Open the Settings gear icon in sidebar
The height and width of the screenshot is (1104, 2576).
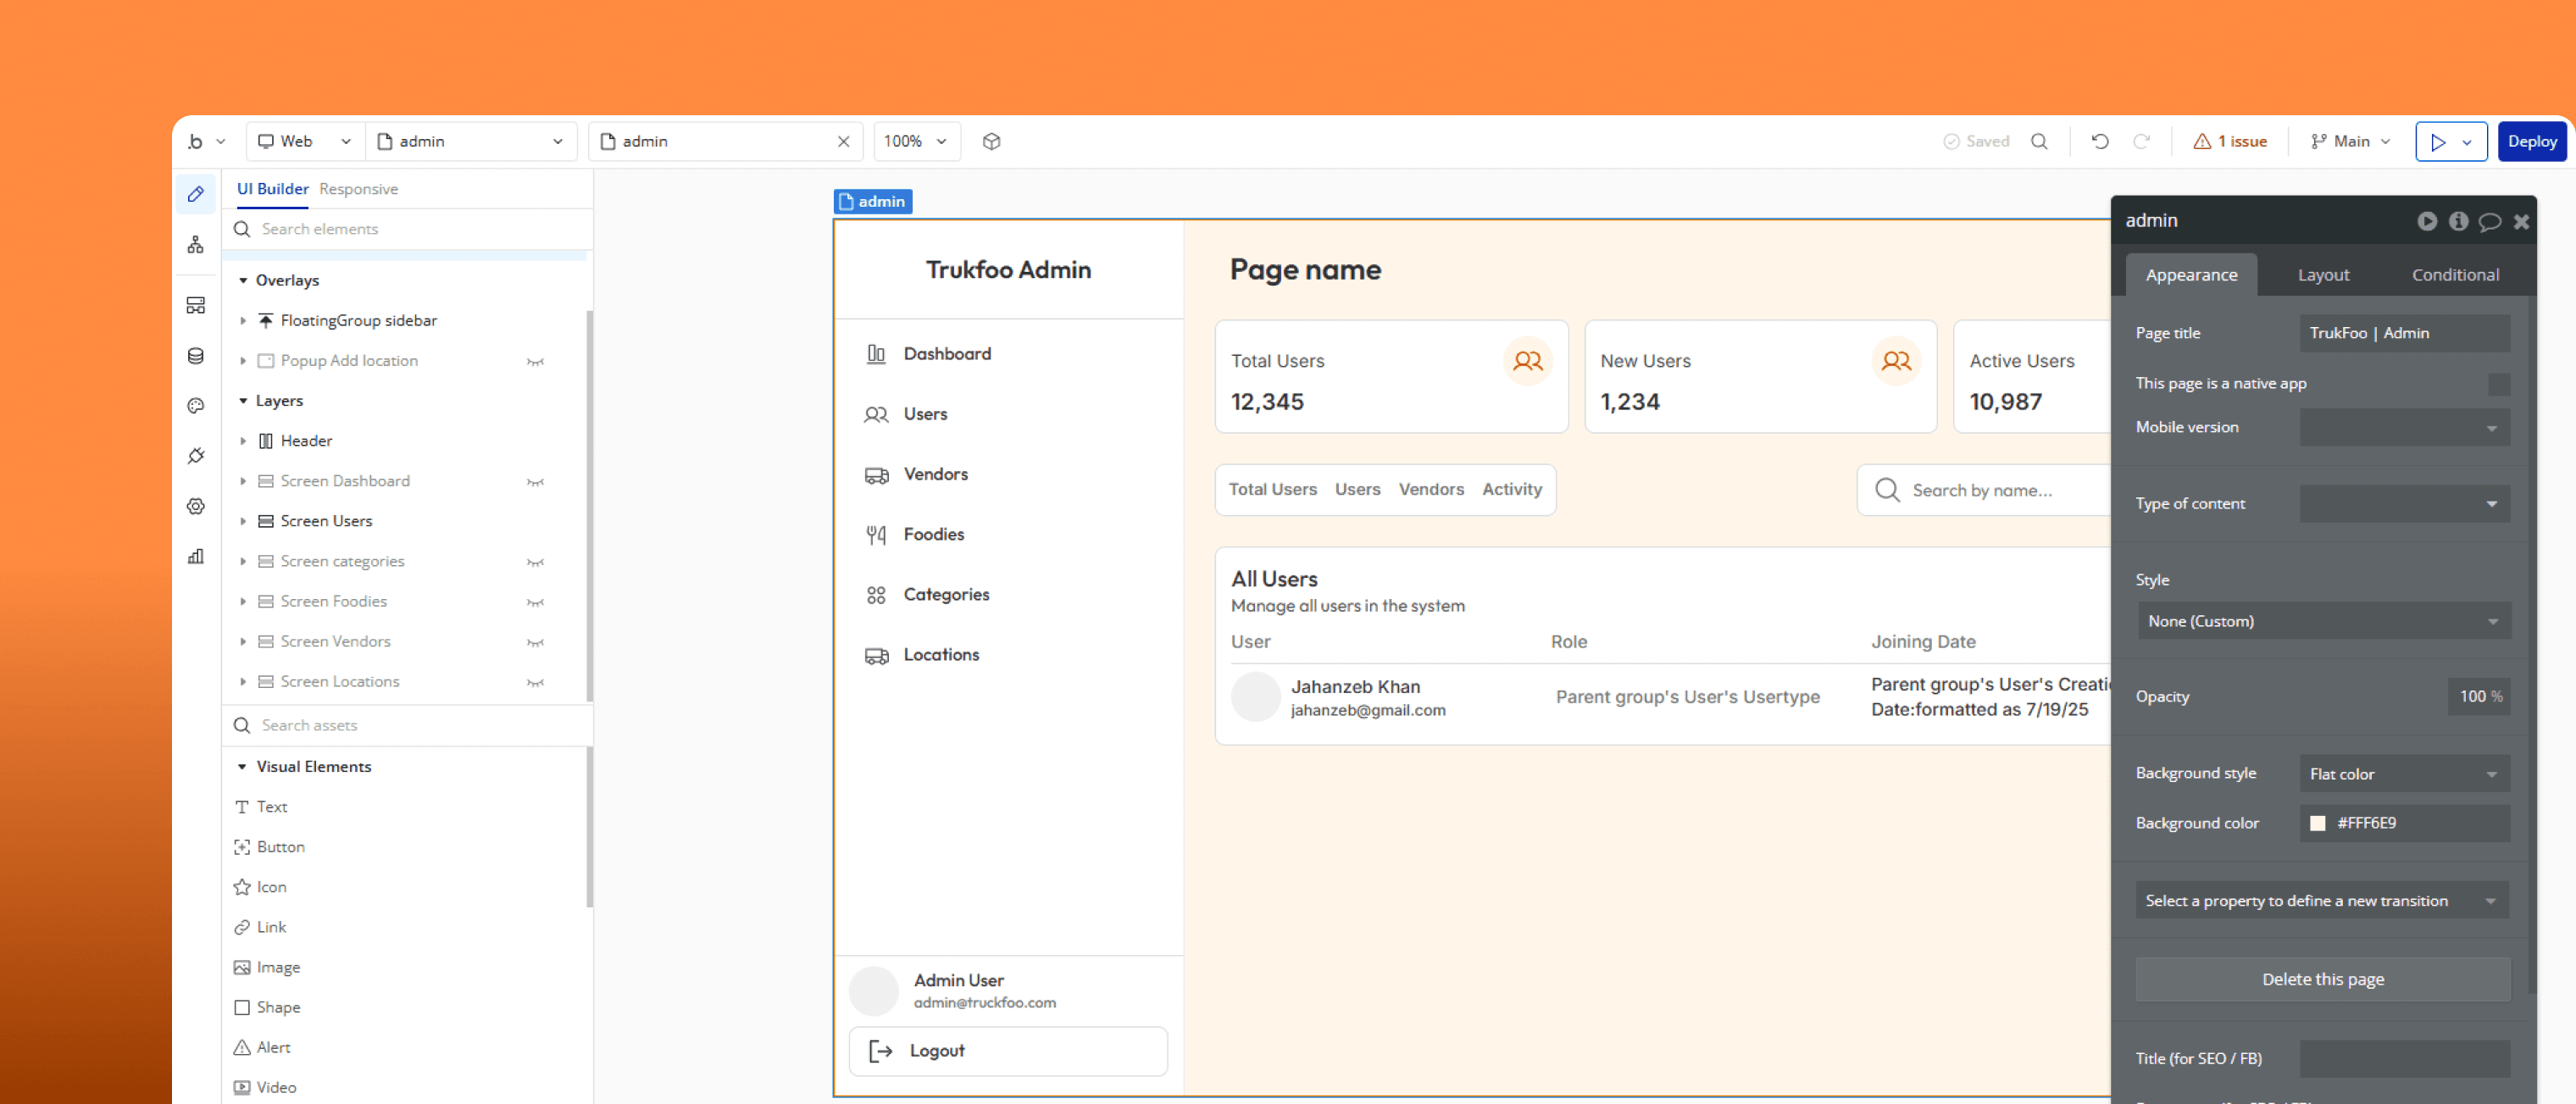(196, 507)
